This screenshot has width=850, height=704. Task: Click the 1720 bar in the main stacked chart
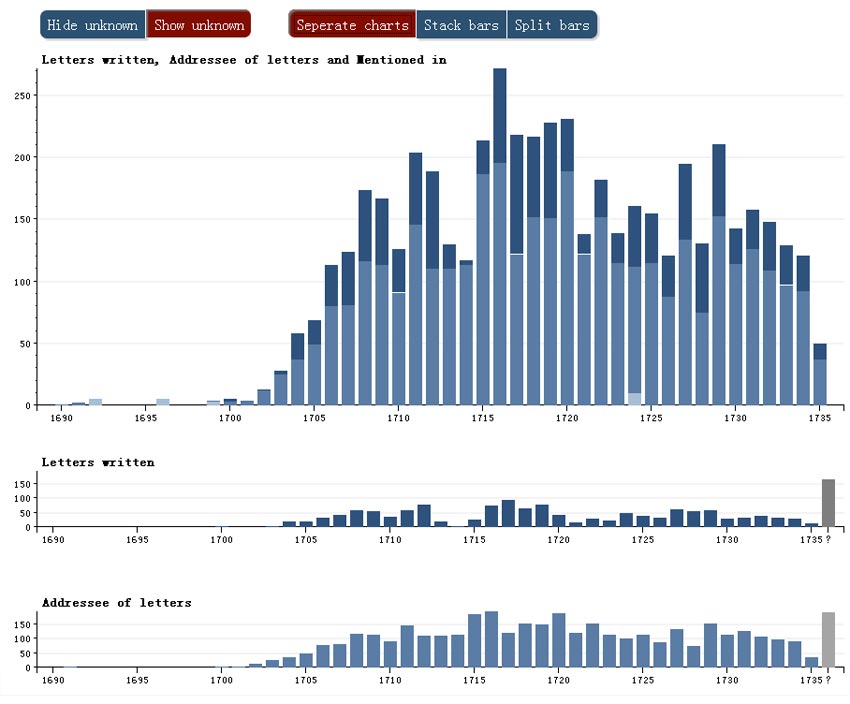pos(567,262)
